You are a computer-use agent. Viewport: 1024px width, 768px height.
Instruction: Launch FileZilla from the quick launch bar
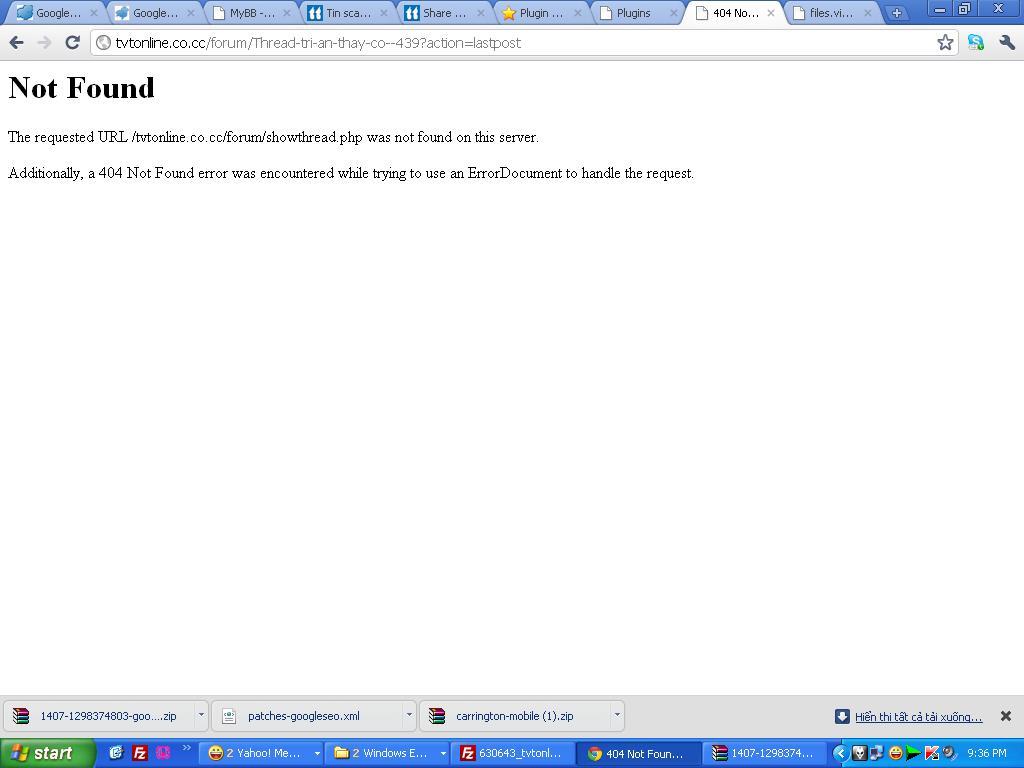point(140,753)
